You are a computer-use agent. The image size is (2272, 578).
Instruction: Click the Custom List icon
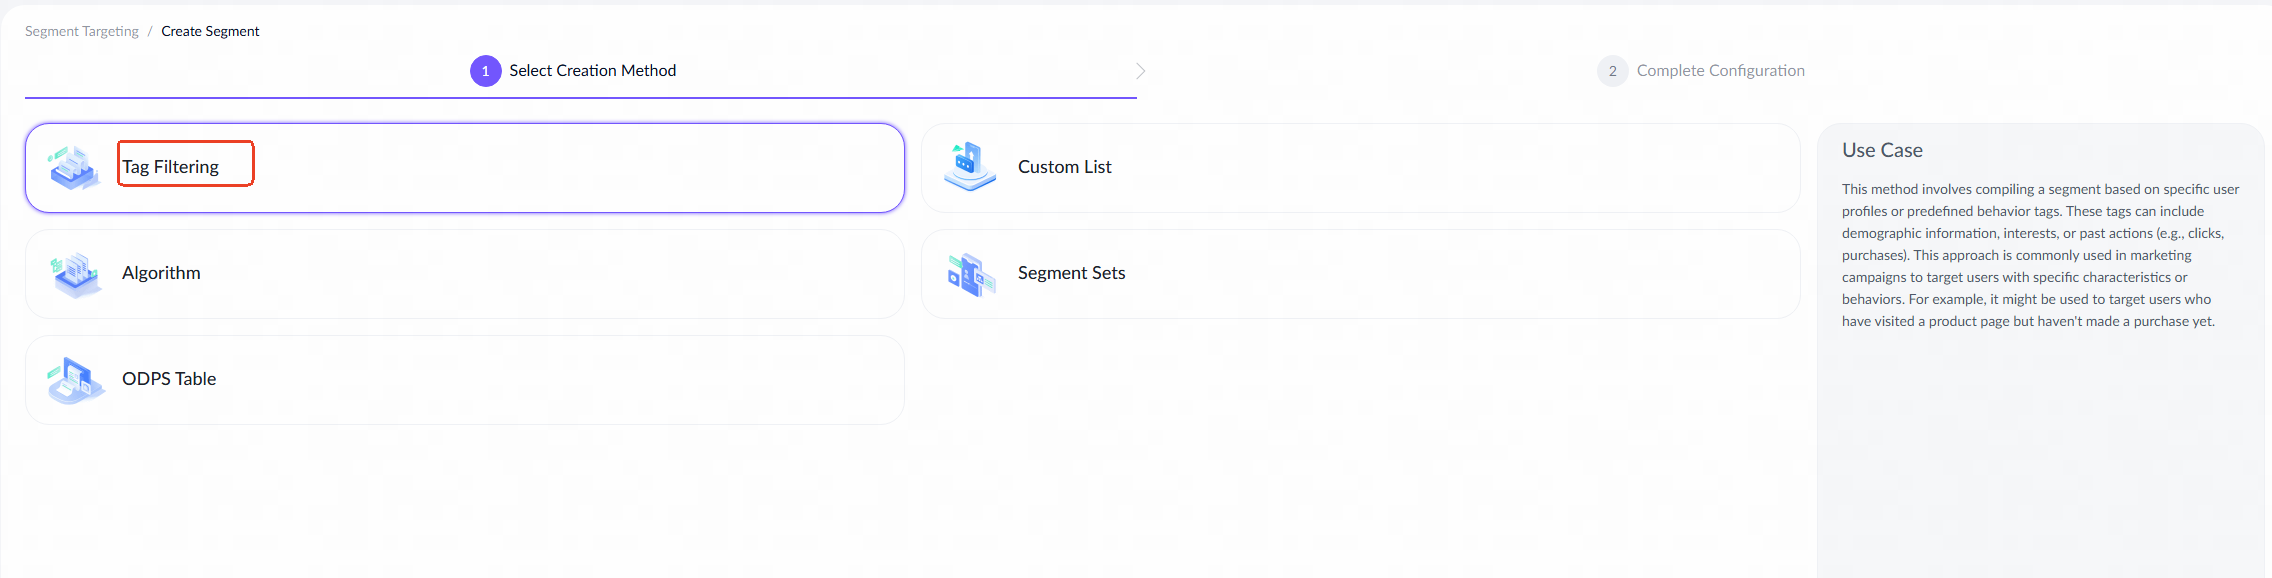(x=969, y=167)
